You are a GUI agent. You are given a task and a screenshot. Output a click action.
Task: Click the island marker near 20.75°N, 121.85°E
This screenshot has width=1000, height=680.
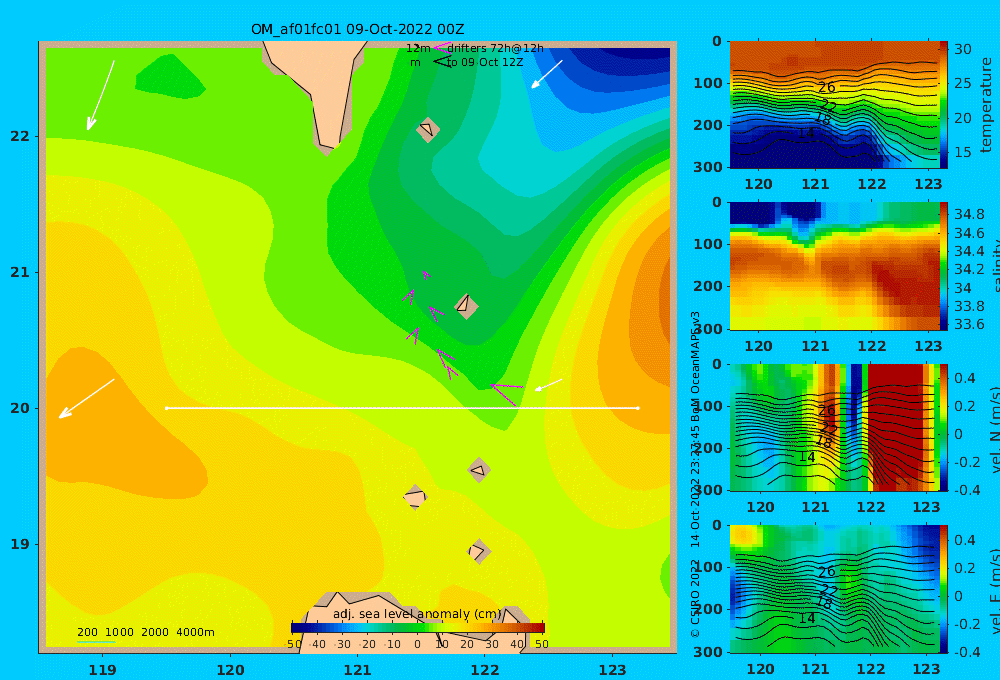coord(466,306)
